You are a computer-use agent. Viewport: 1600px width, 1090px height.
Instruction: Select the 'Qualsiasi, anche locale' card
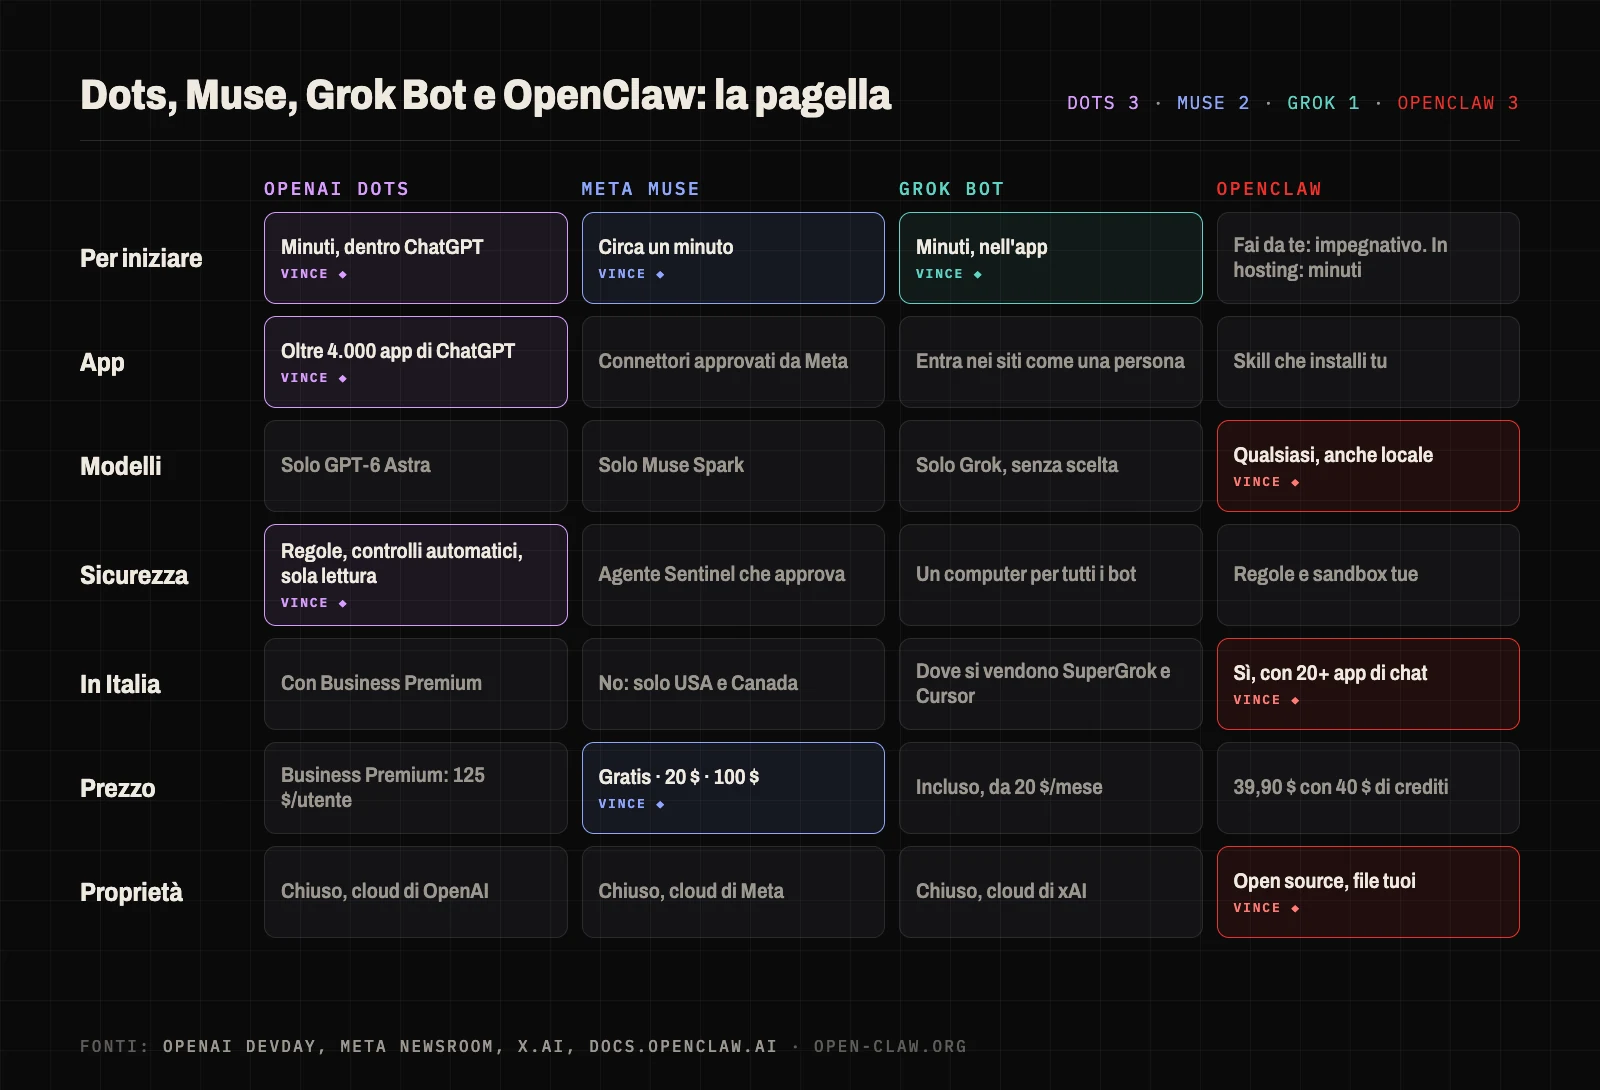(x=1368, y=466)
